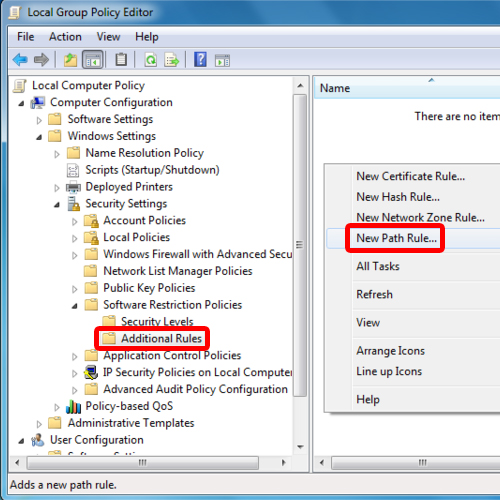Image resolution: width=500 pixels, height=500 pixels.
Task: Expand the Name Resolution Policy node
Action: pos(57,154)
